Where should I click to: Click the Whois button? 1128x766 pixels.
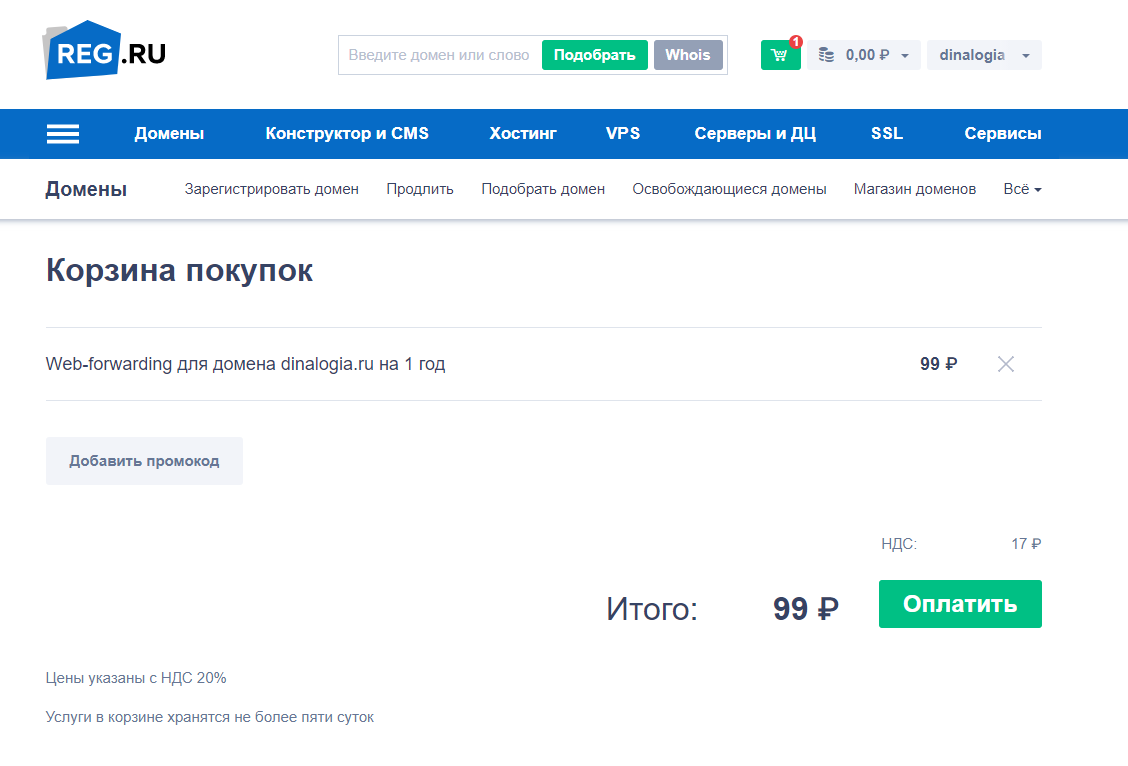pyautogui.click(x=688, y=55)
